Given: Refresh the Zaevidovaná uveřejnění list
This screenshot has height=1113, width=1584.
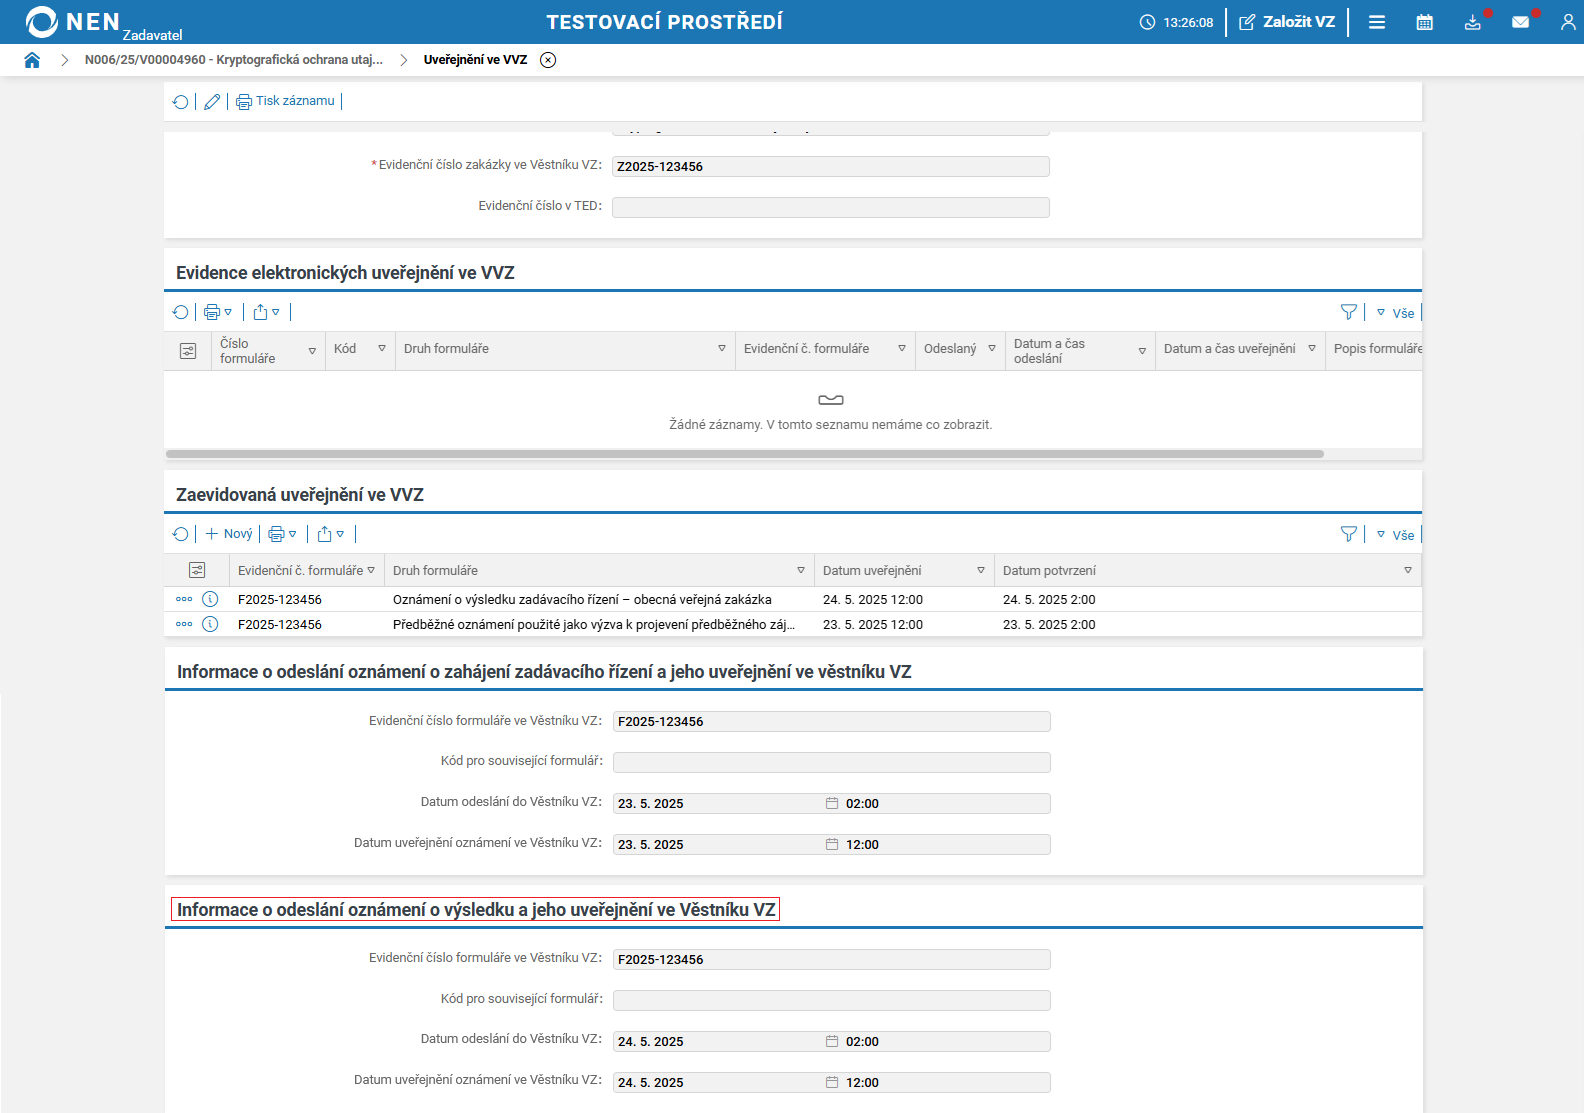Looking at the screenshot, I should (x=181, y=534).
